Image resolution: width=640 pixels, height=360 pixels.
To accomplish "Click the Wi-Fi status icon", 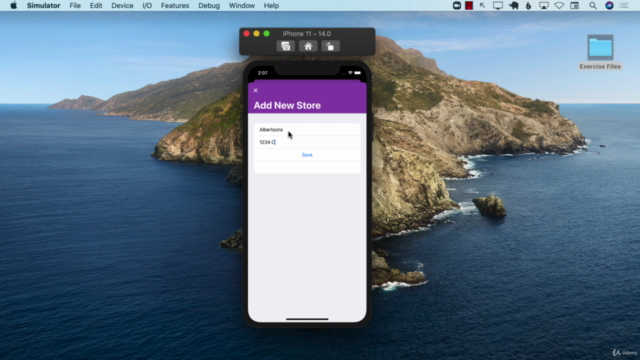I will 559,5.
